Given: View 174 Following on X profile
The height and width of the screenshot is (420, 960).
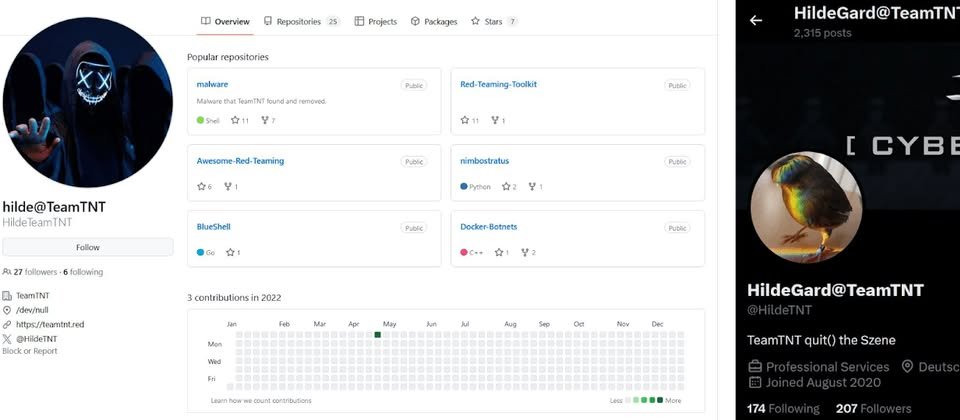Looking at the screenshot, I should point(783,408).
